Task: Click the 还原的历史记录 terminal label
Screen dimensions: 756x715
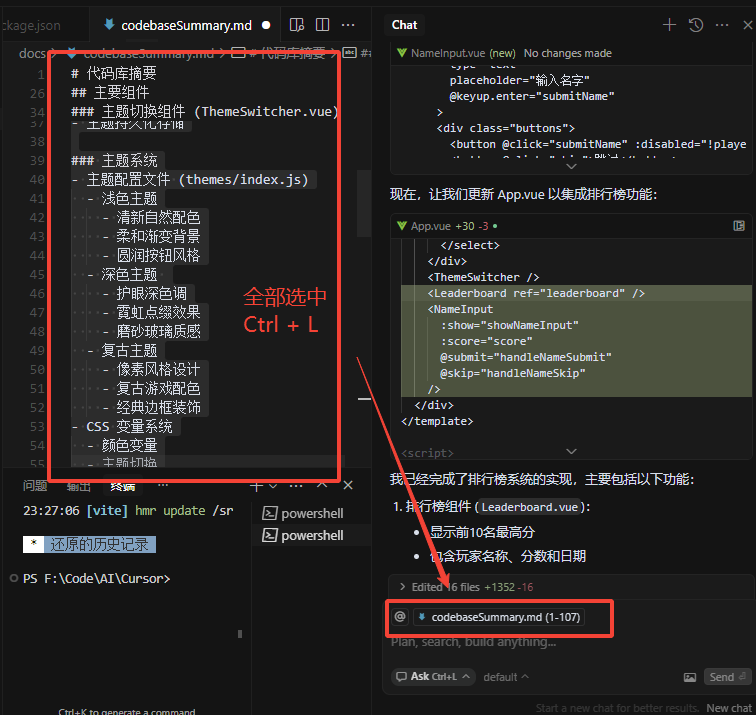Action: pyautogui.click(x=99, y=544)
